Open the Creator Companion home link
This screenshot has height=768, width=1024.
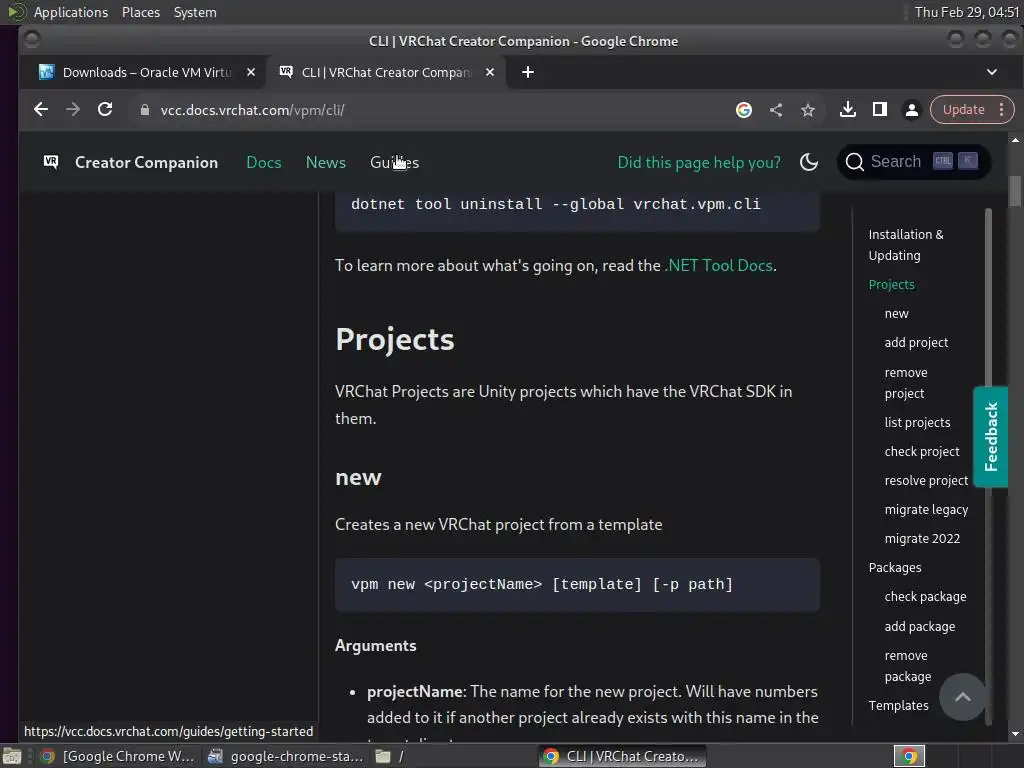(146, 163)
